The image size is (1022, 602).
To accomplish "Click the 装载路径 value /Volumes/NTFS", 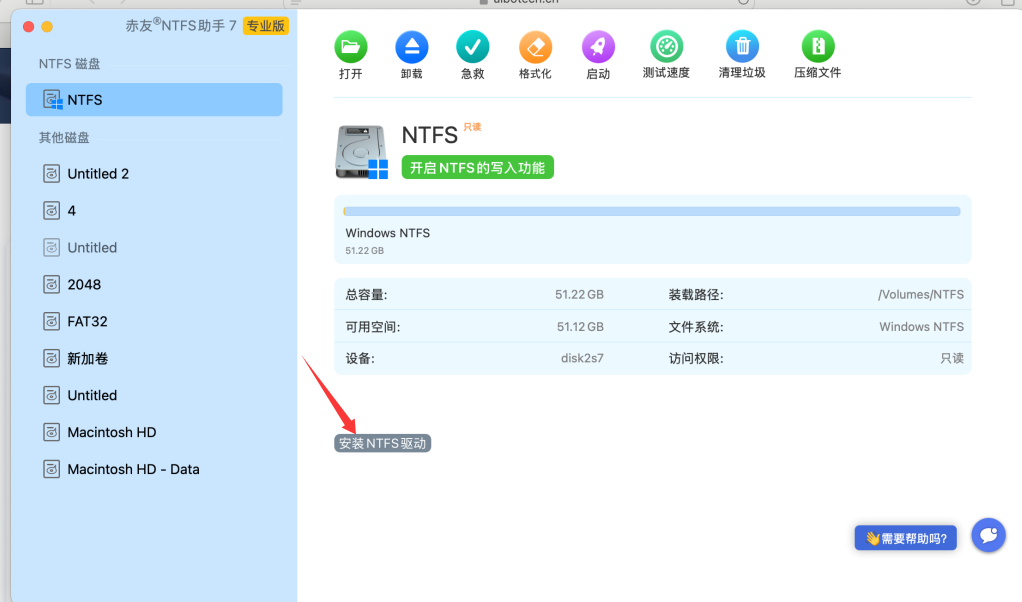I will coord(921,294).
